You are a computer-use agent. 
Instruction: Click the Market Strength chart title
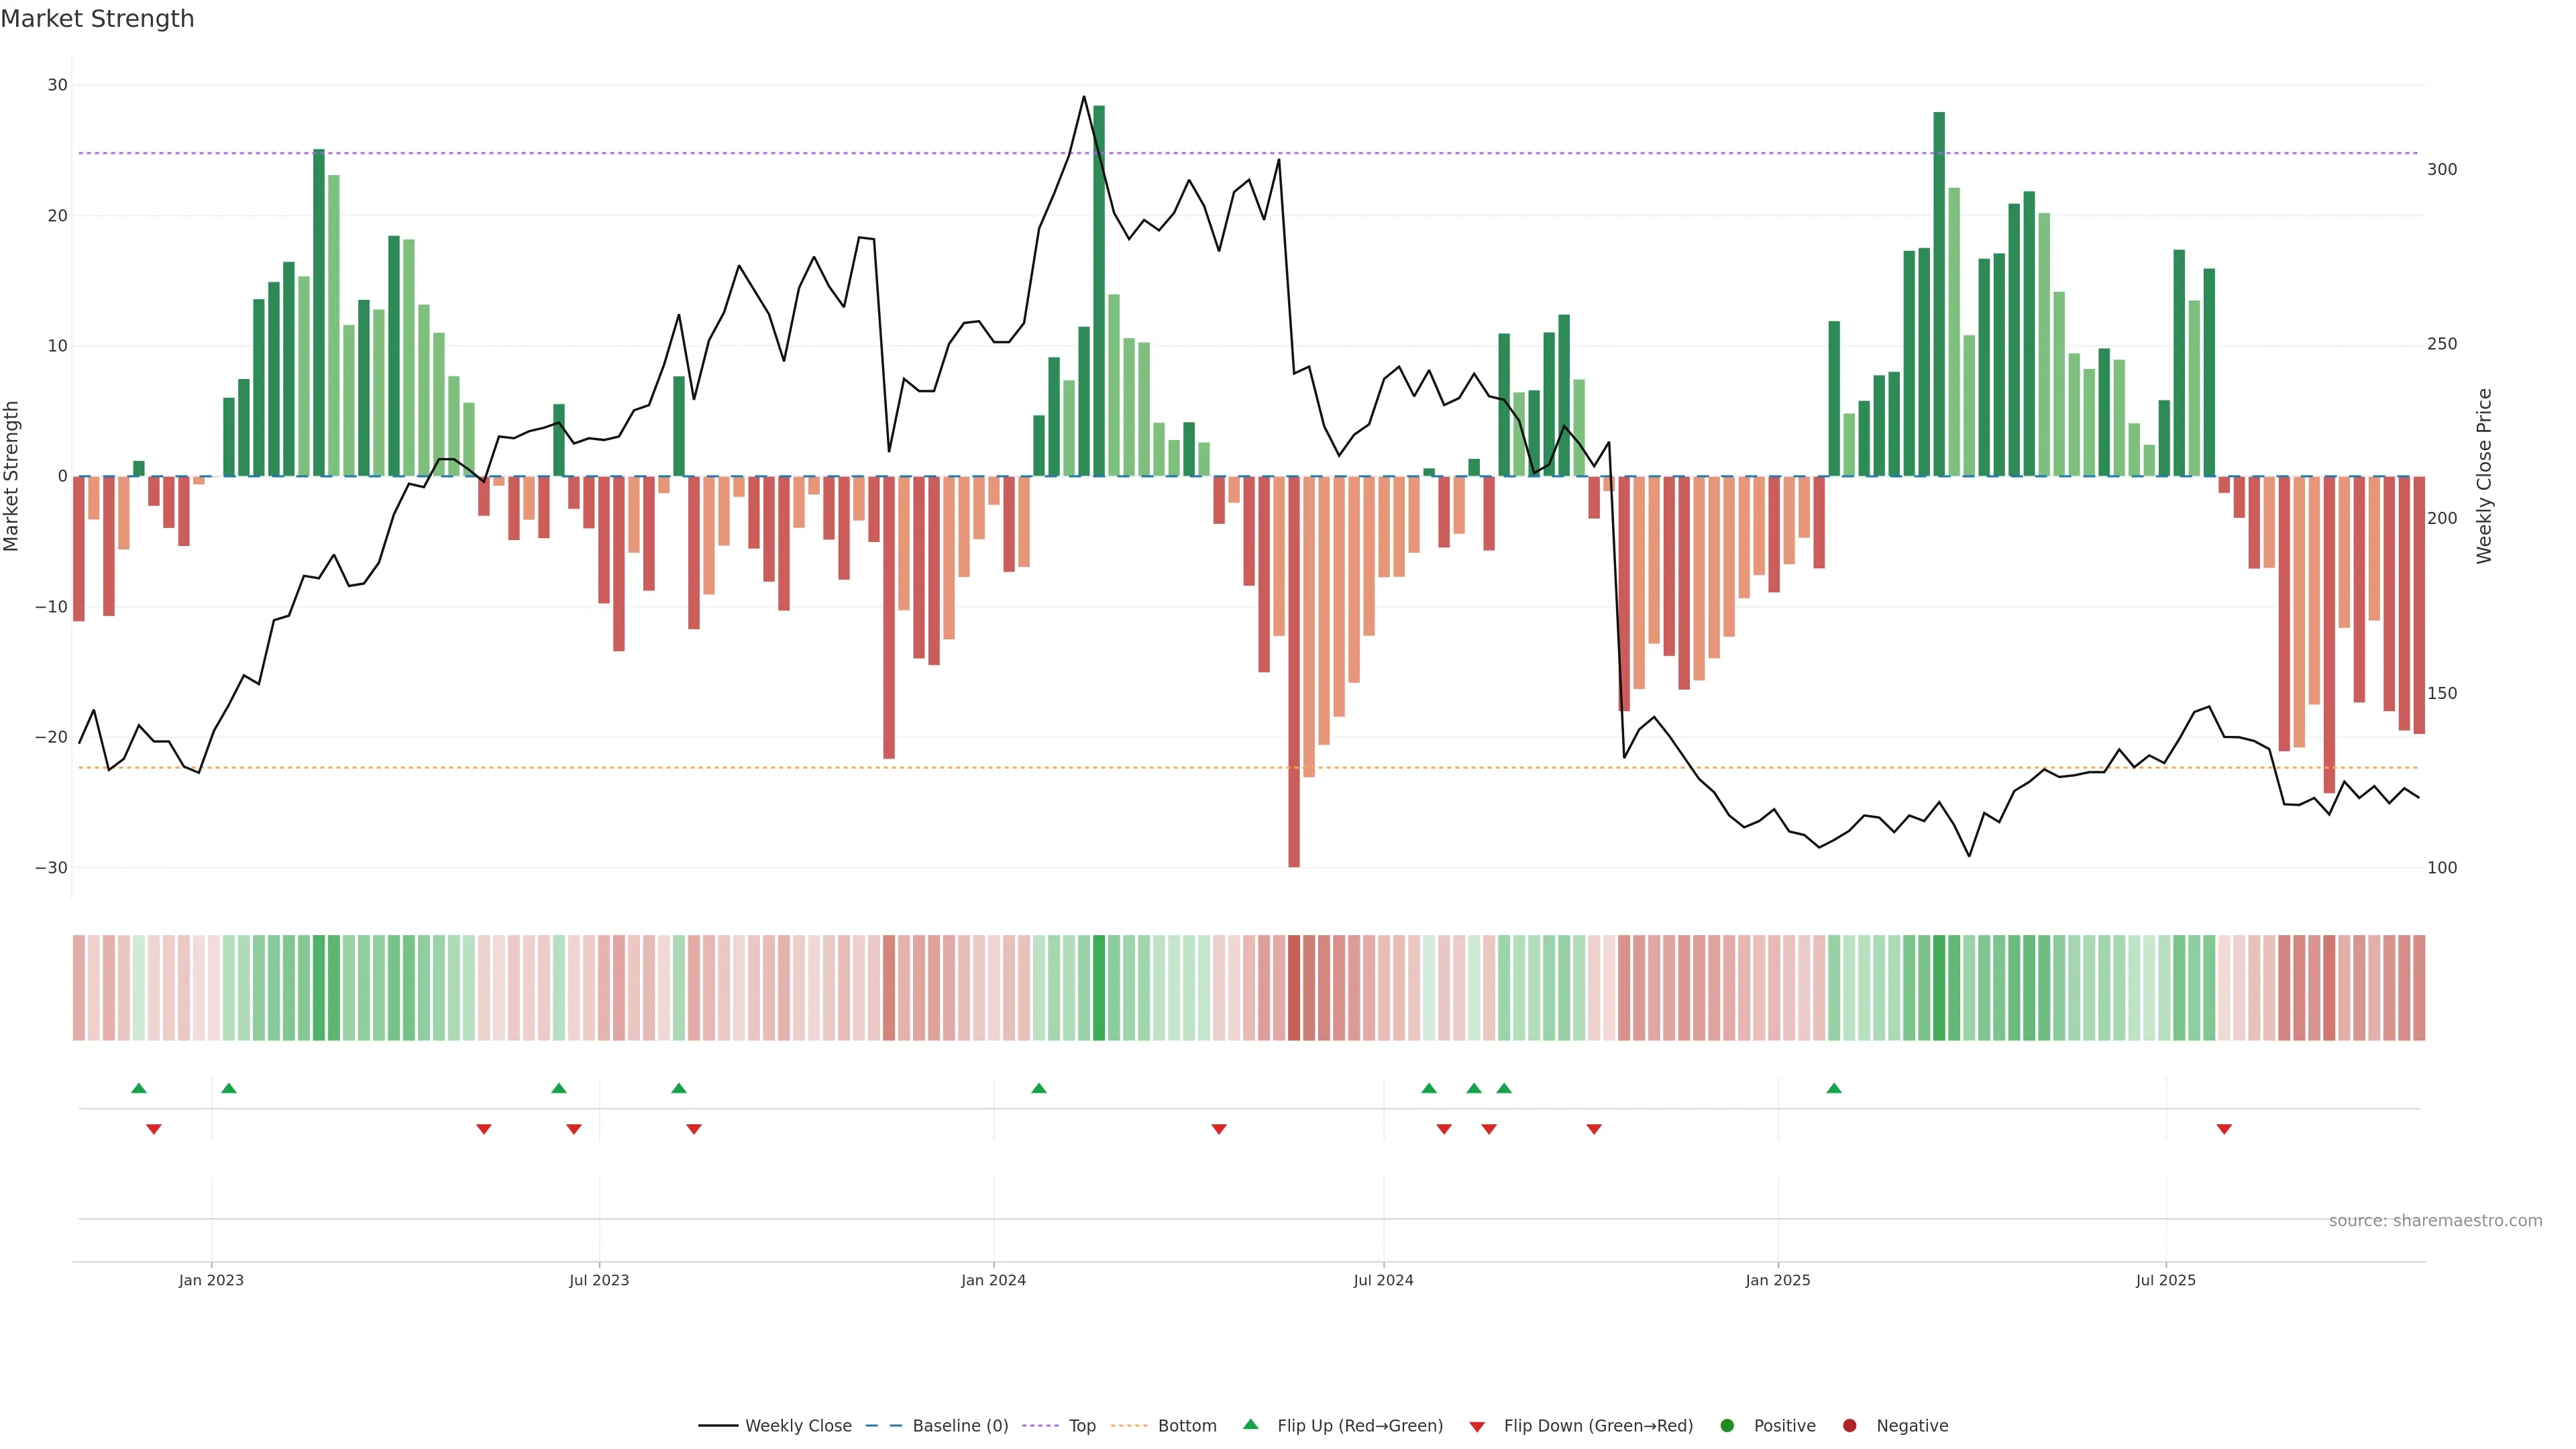[97, 19]
